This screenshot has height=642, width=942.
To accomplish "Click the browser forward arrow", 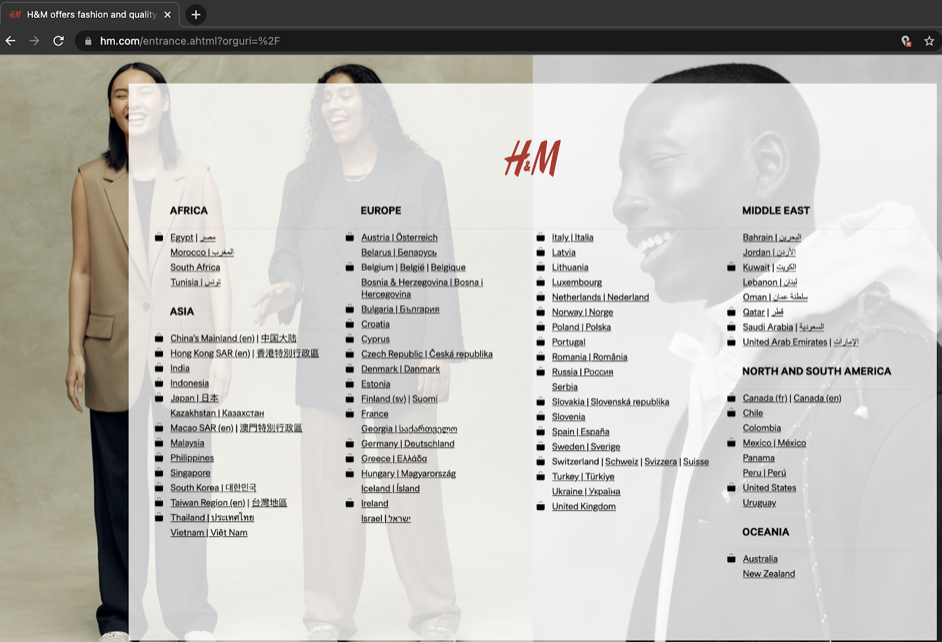I will [34, 41].
